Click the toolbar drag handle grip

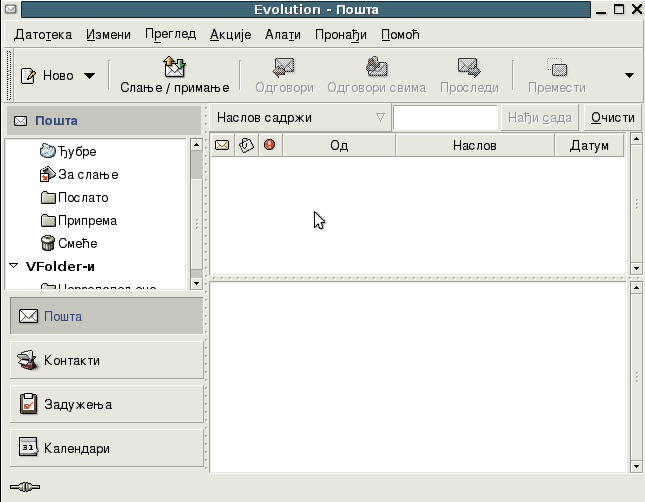coord(9,75)
